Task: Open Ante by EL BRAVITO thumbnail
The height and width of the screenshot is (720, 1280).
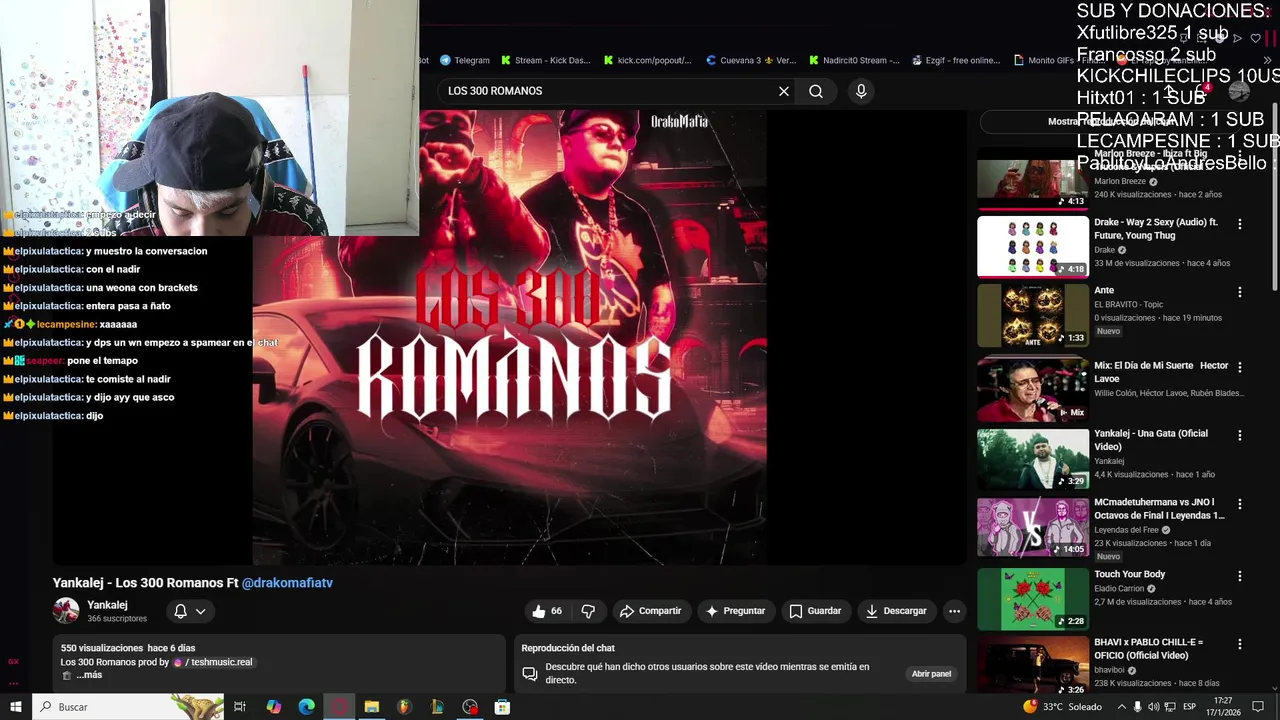Action: coord(1032,316)
